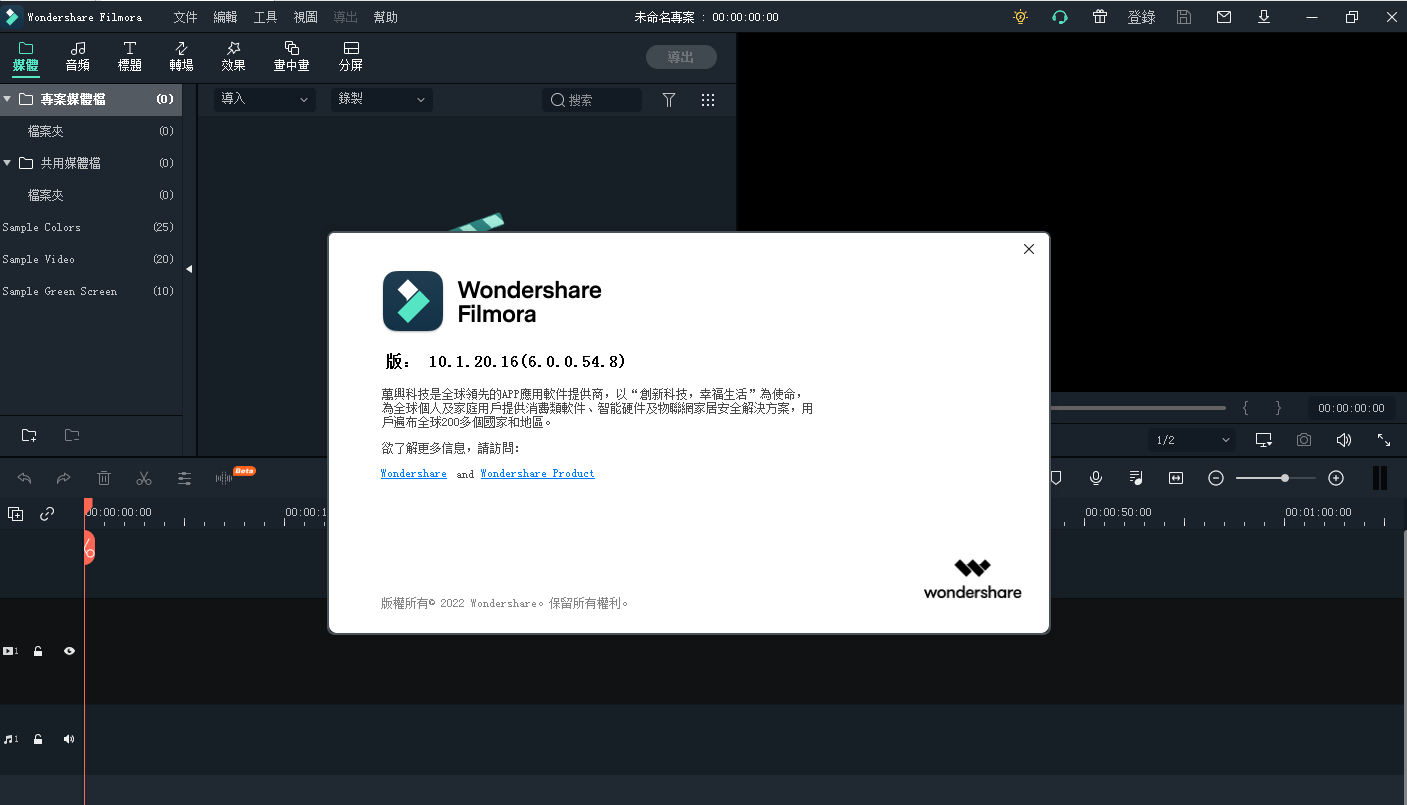The width and height of the screenshot is (1407, 805).
Task: Open the mail message icon
Action: pyautogui.click(x=1224, y=17)
